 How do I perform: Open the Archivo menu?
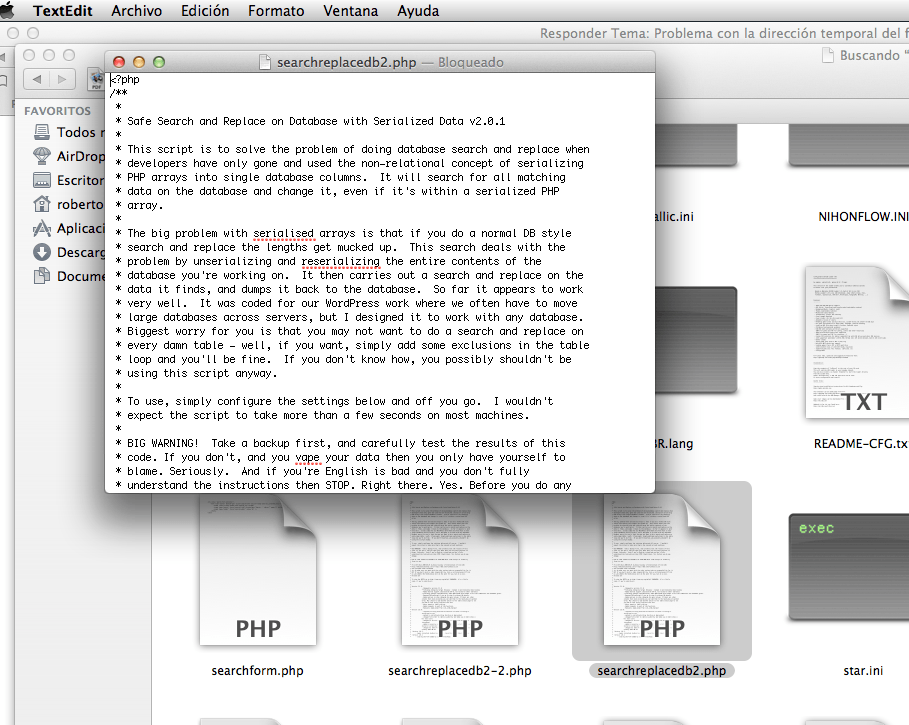pyautogui.click(x=137, y=10)
